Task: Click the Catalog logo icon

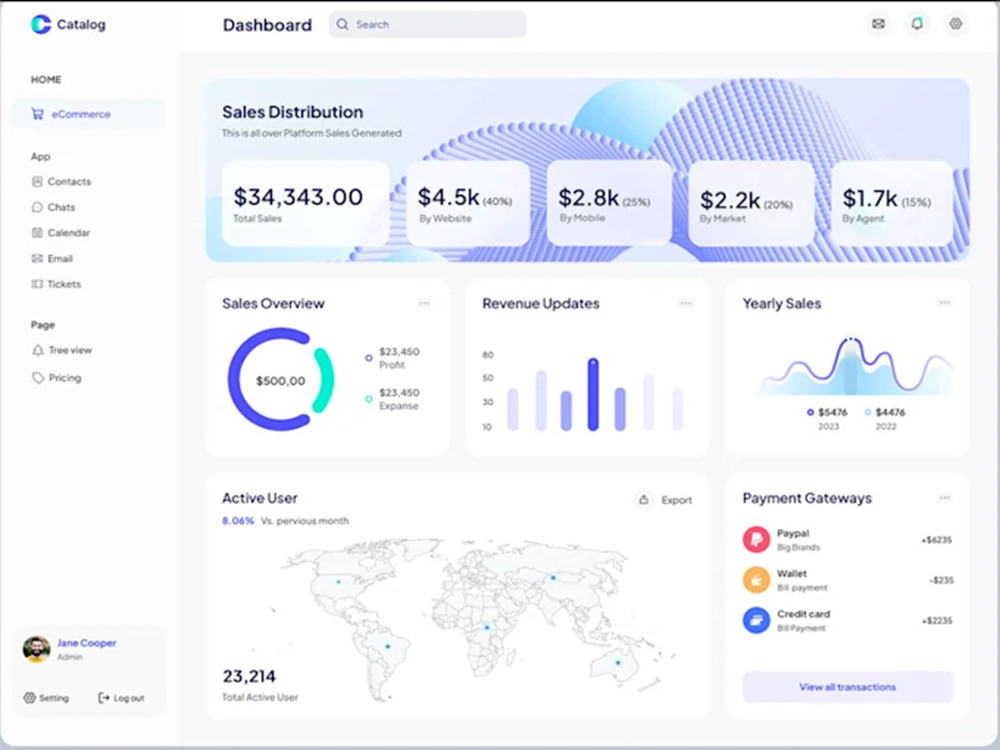Action: tap(41, 24)
